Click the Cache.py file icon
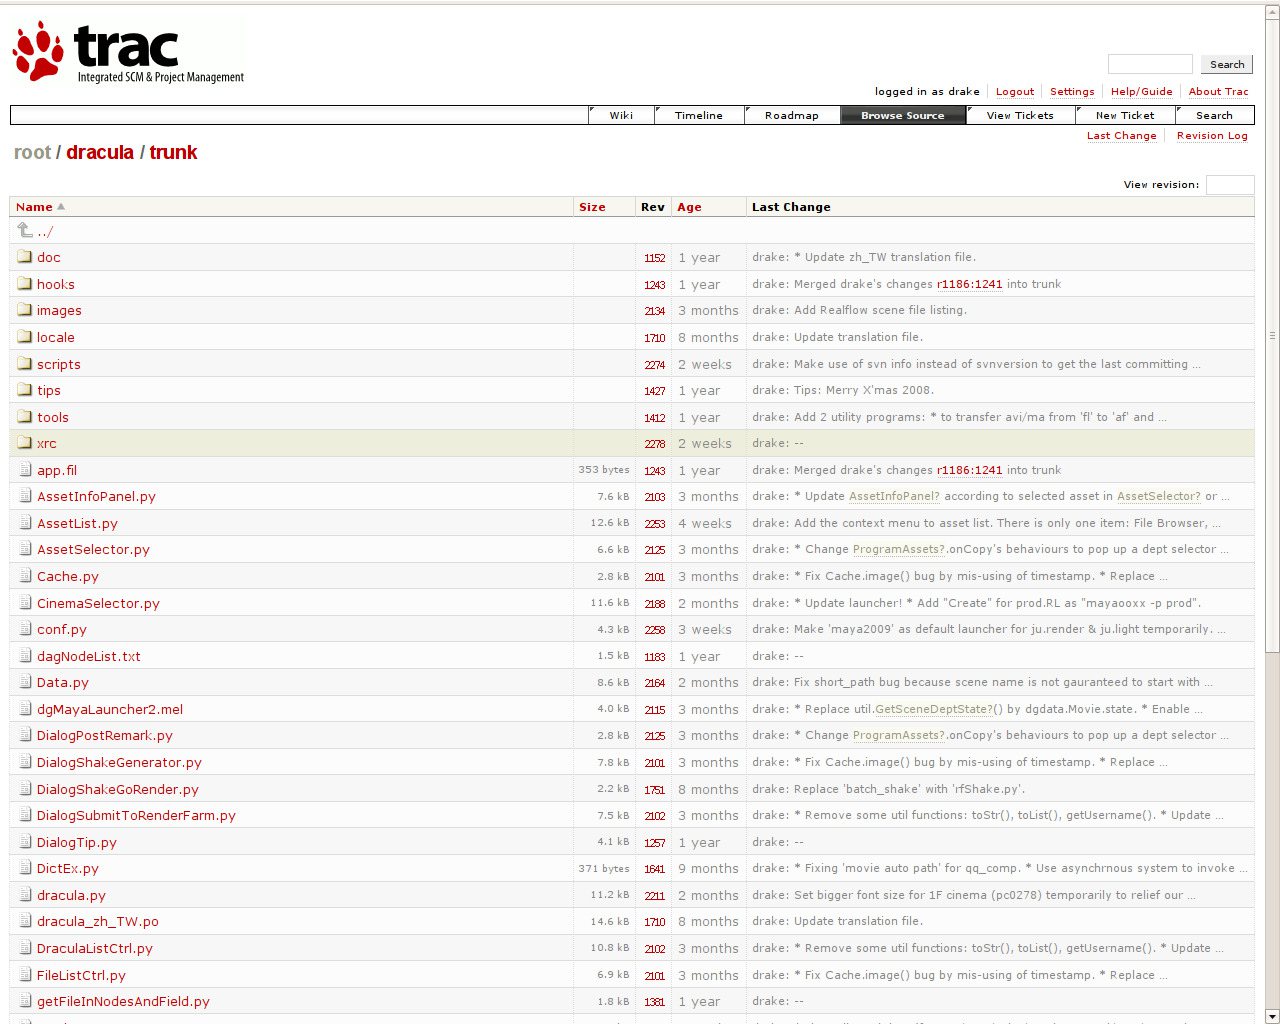 click(26, 576)
